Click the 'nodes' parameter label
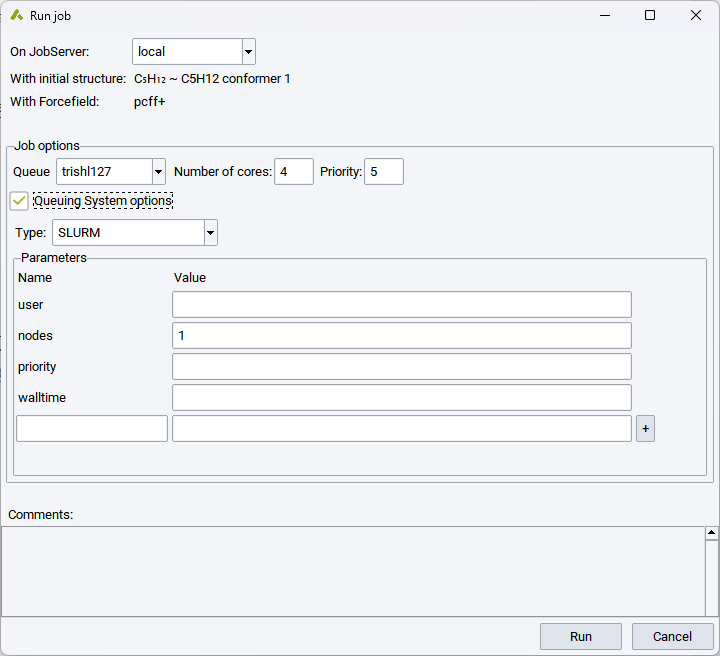720x656 pixels. click(x=35, y=336)
